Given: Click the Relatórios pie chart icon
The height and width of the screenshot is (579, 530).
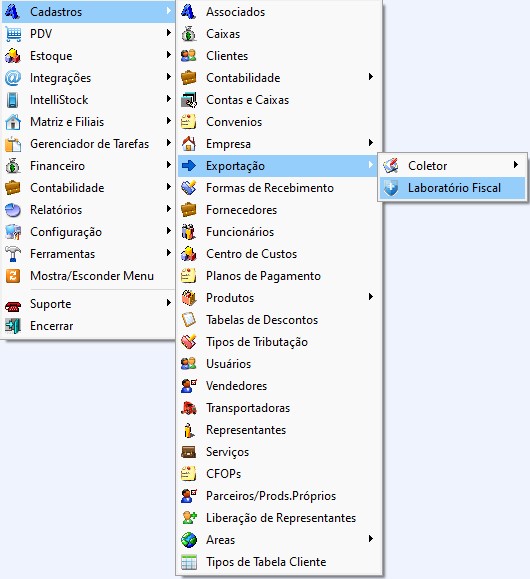Looking at the screenshot, I should 13,210.
